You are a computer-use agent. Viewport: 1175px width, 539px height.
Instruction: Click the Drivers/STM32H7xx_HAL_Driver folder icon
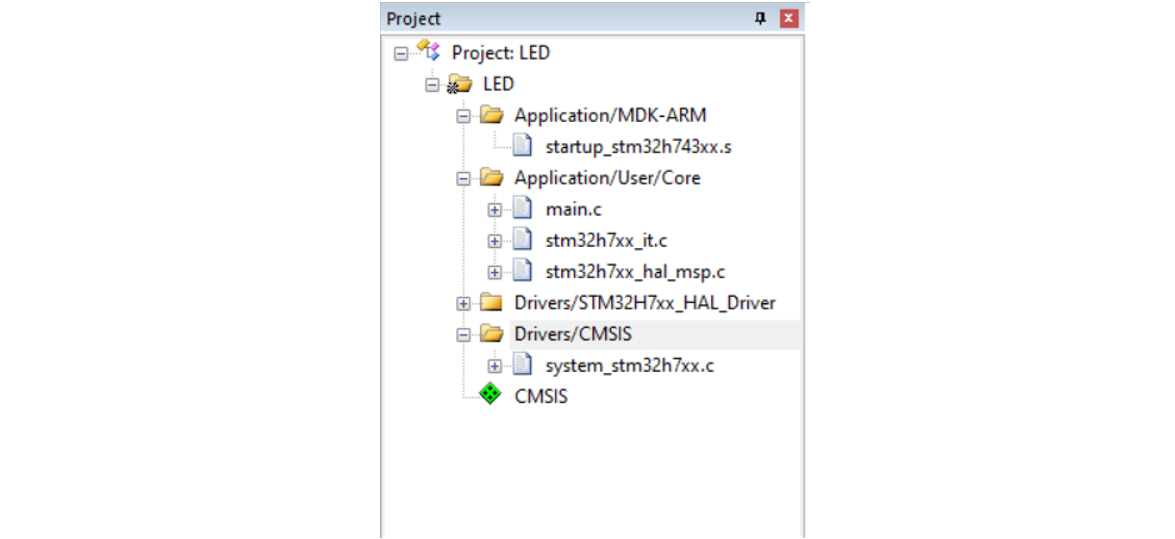(492, 303)
